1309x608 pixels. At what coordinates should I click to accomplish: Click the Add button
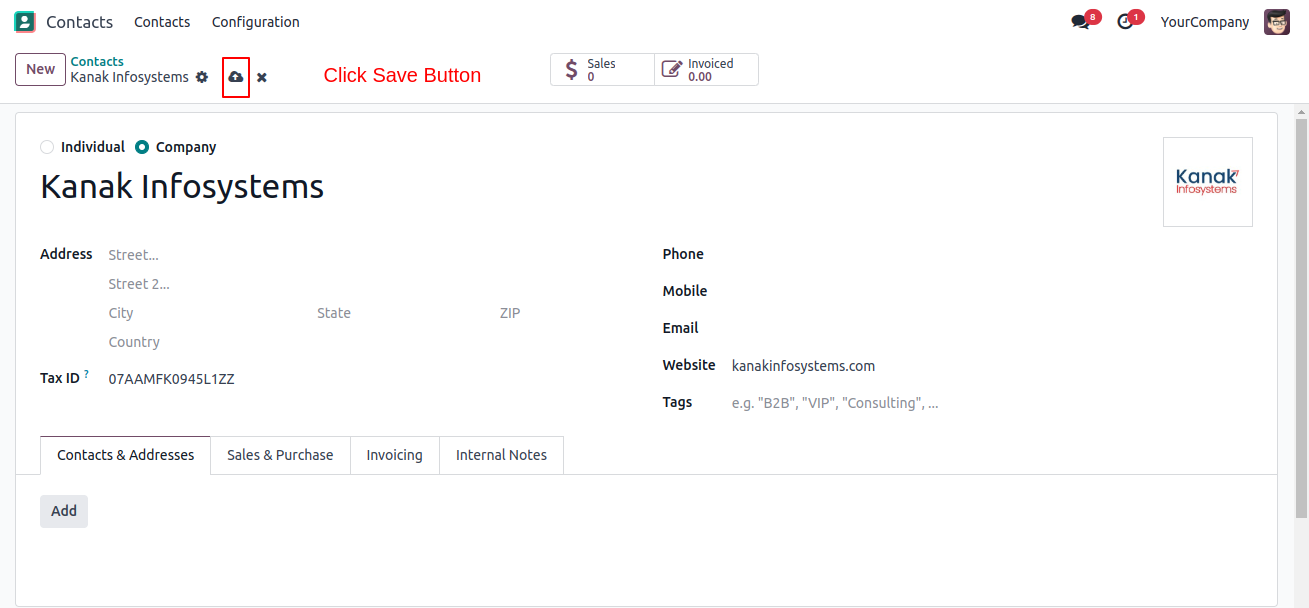64,511
